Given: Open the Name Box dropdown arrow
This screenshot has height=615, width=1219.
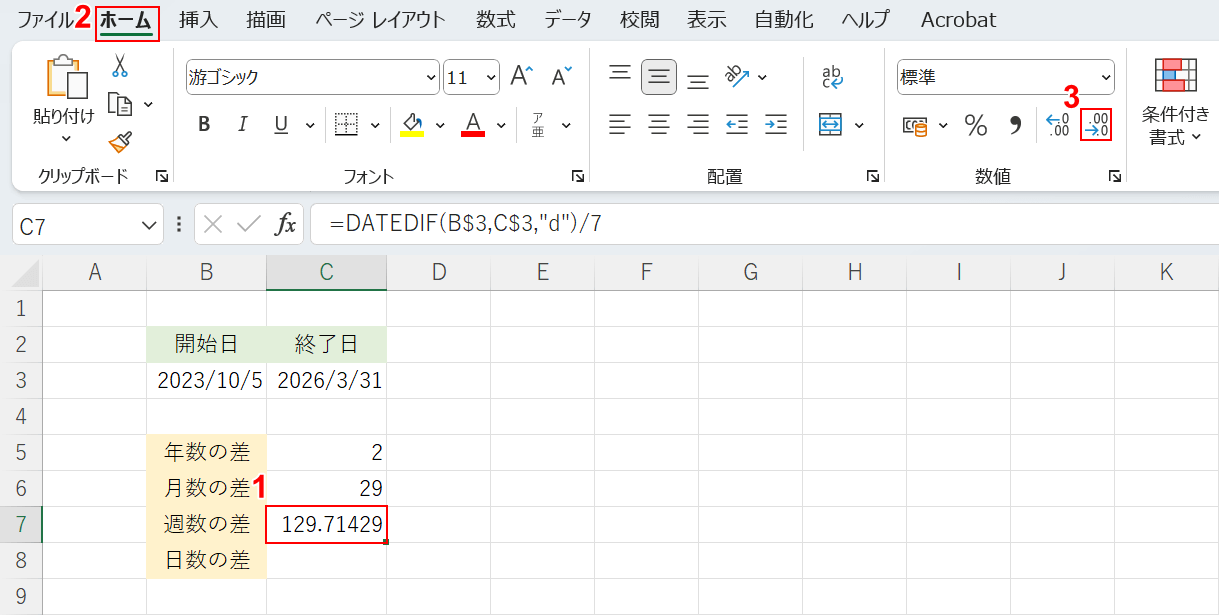Looking at the screenshot, I should 151,226.
